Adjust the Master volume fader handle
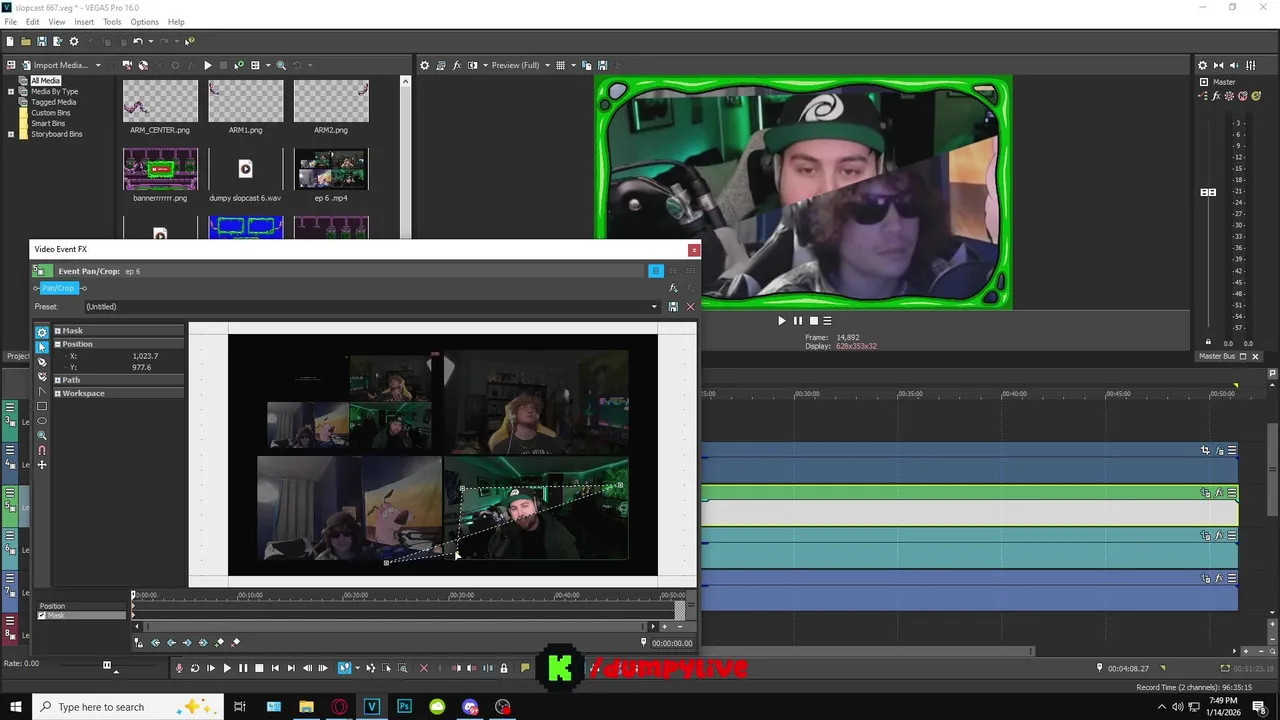The image size is (1280, 720). (1208, 192)
